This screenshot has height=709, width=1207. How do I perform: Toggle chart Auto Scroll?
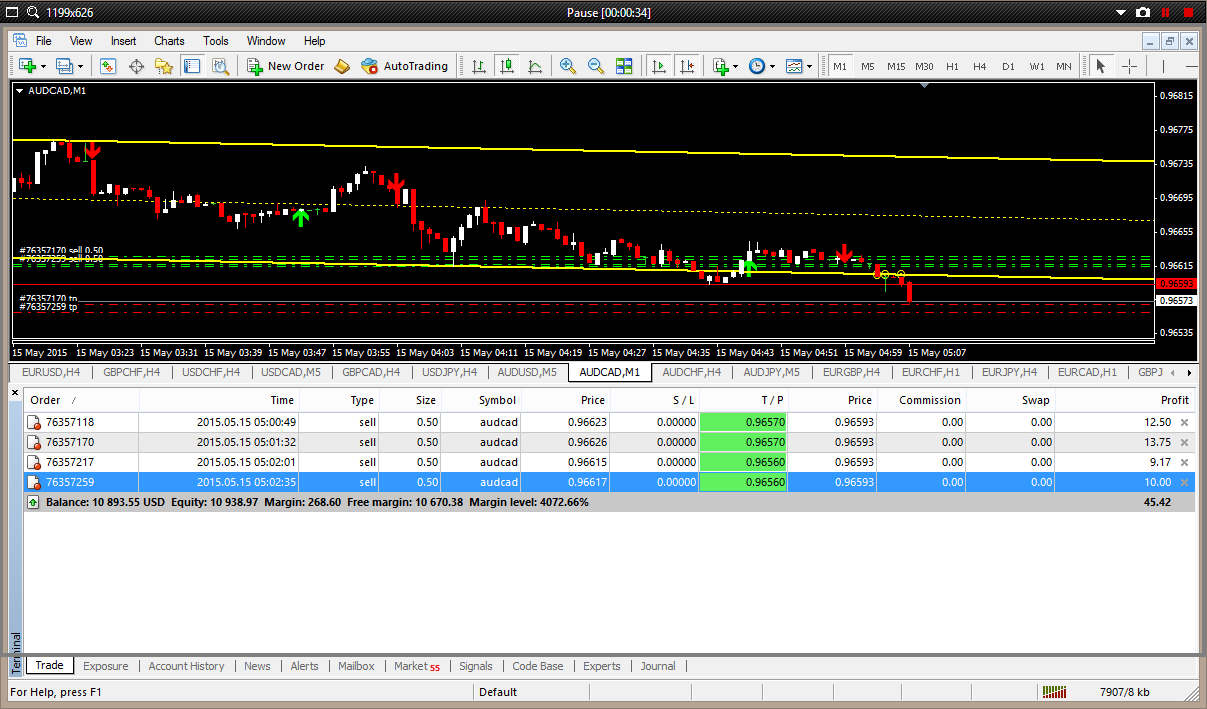pyautogui.click(x=658, y=66)
